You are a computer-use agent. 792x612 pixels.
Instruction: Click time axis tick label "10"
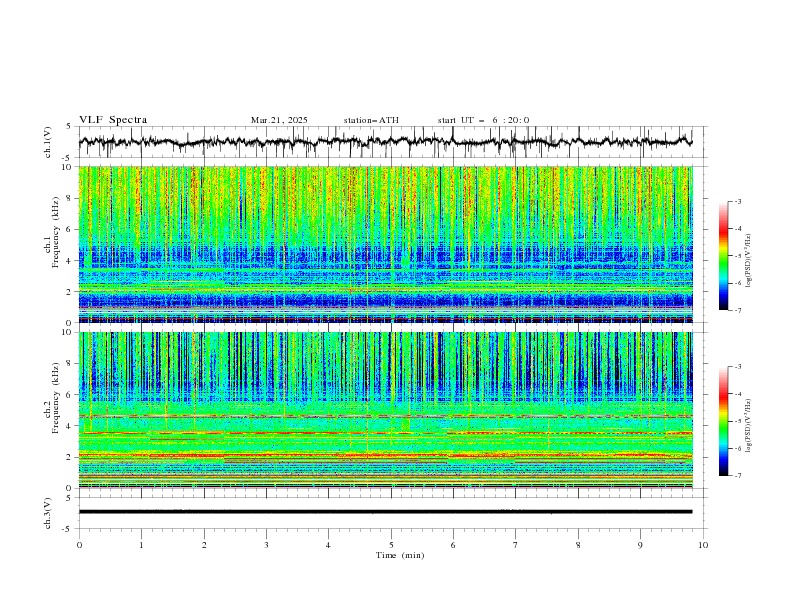pyautogui.click(x=703, y=545)
